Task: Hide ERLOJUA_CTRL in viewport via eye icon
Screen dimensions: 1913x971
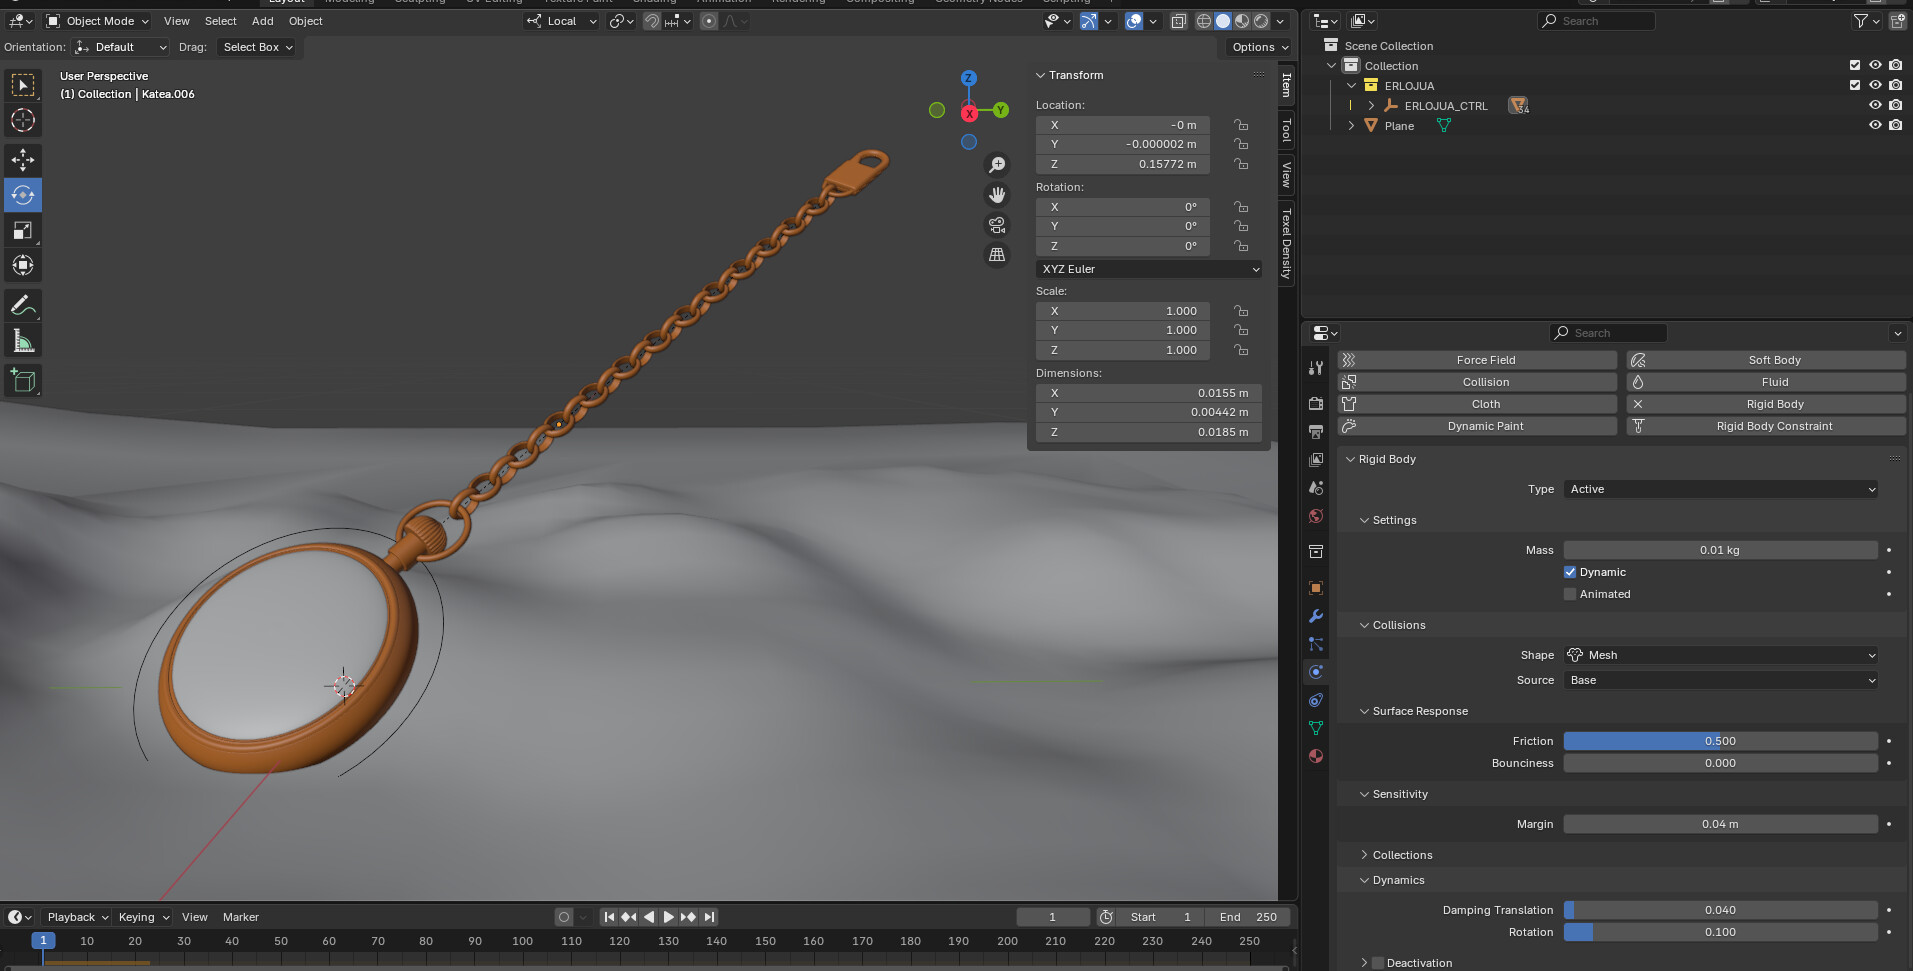Action: (1875, 105)
